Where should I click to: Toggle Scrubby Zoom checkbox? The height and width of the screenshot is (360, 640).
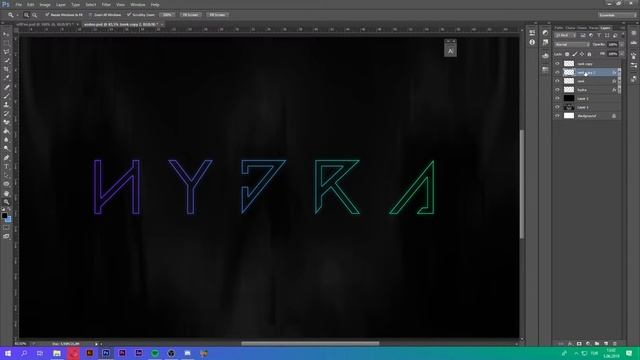[129, 15]
